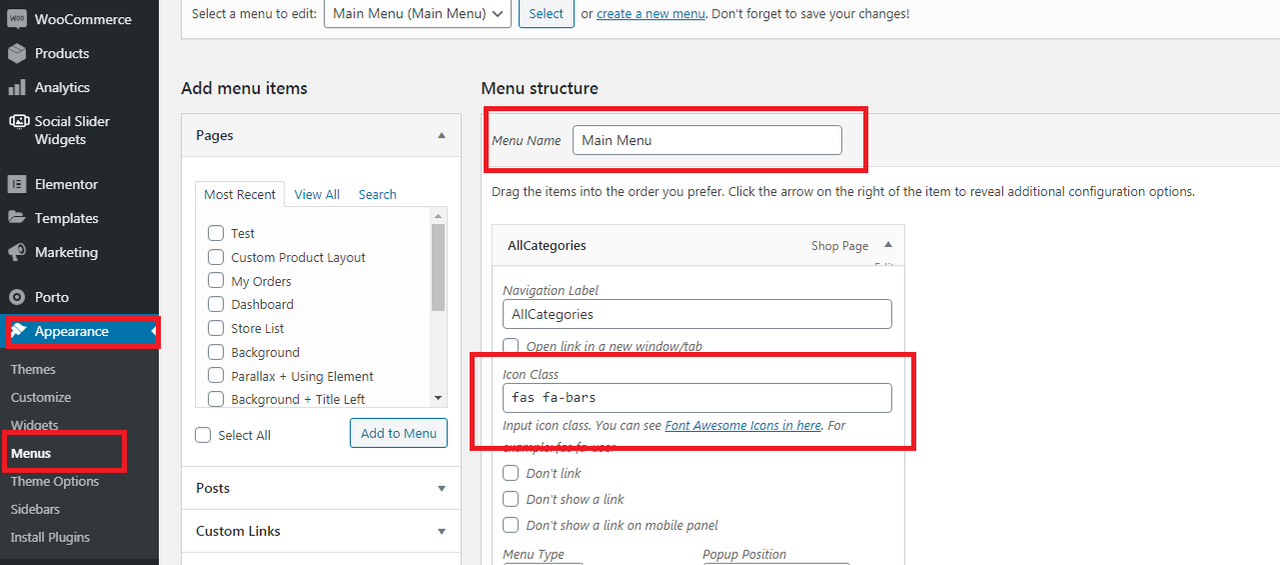Click the Templates folder icon

click(17, 218)
